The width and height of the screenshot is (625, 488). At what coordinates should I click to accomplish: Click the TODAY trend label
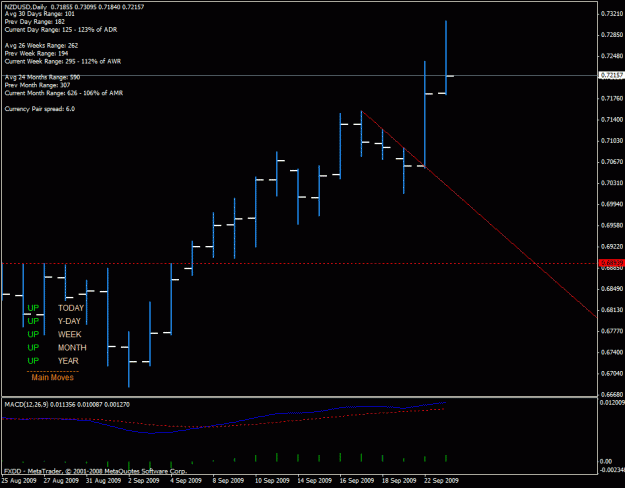click(x=71, y=308)
